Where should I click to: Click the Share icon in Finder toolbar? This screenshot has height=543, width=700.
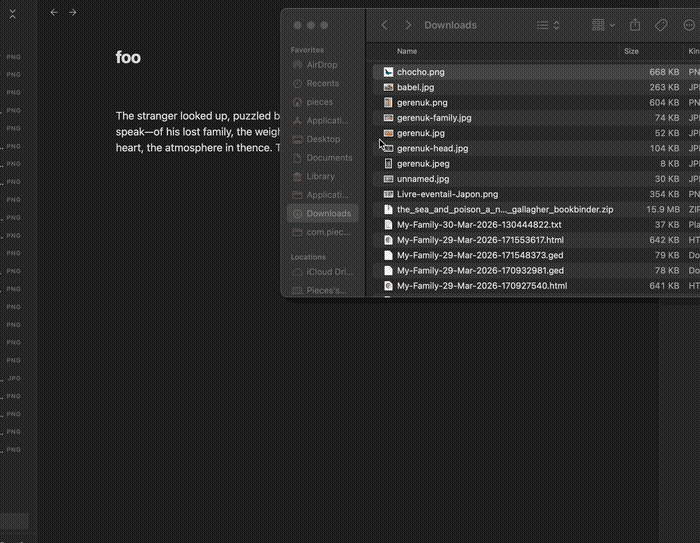(634, 25)
